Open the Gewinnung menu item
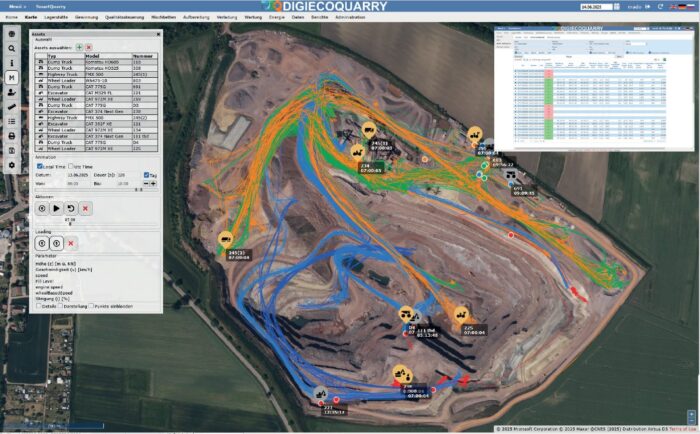This screenshot has width=700, height=434. click(x=86, y=17)
